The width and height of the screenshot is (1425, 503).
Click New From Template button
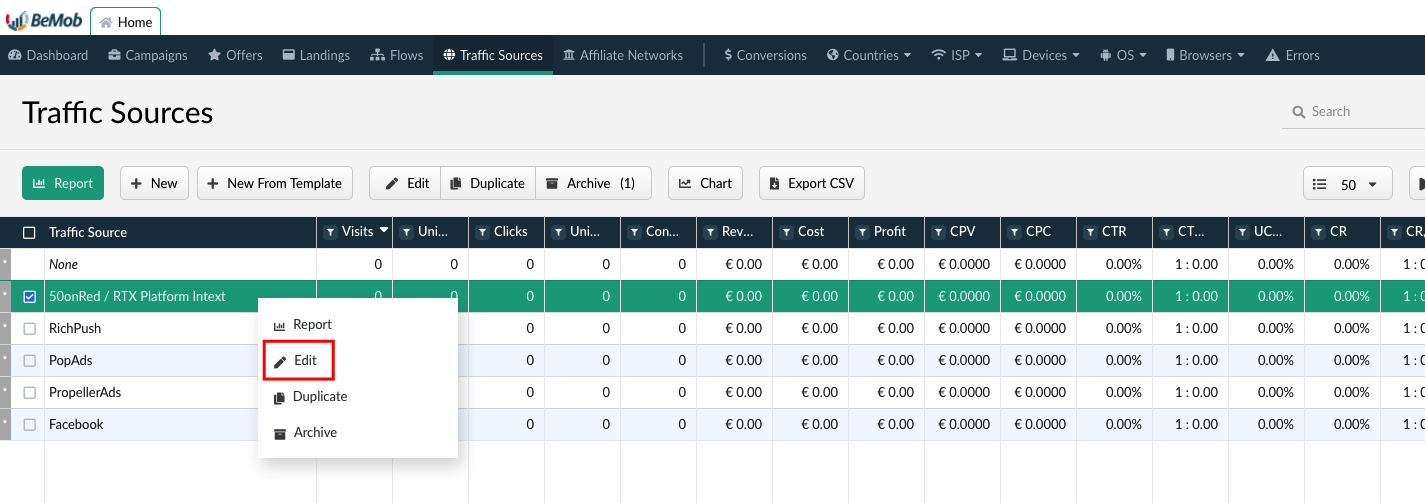275,183
